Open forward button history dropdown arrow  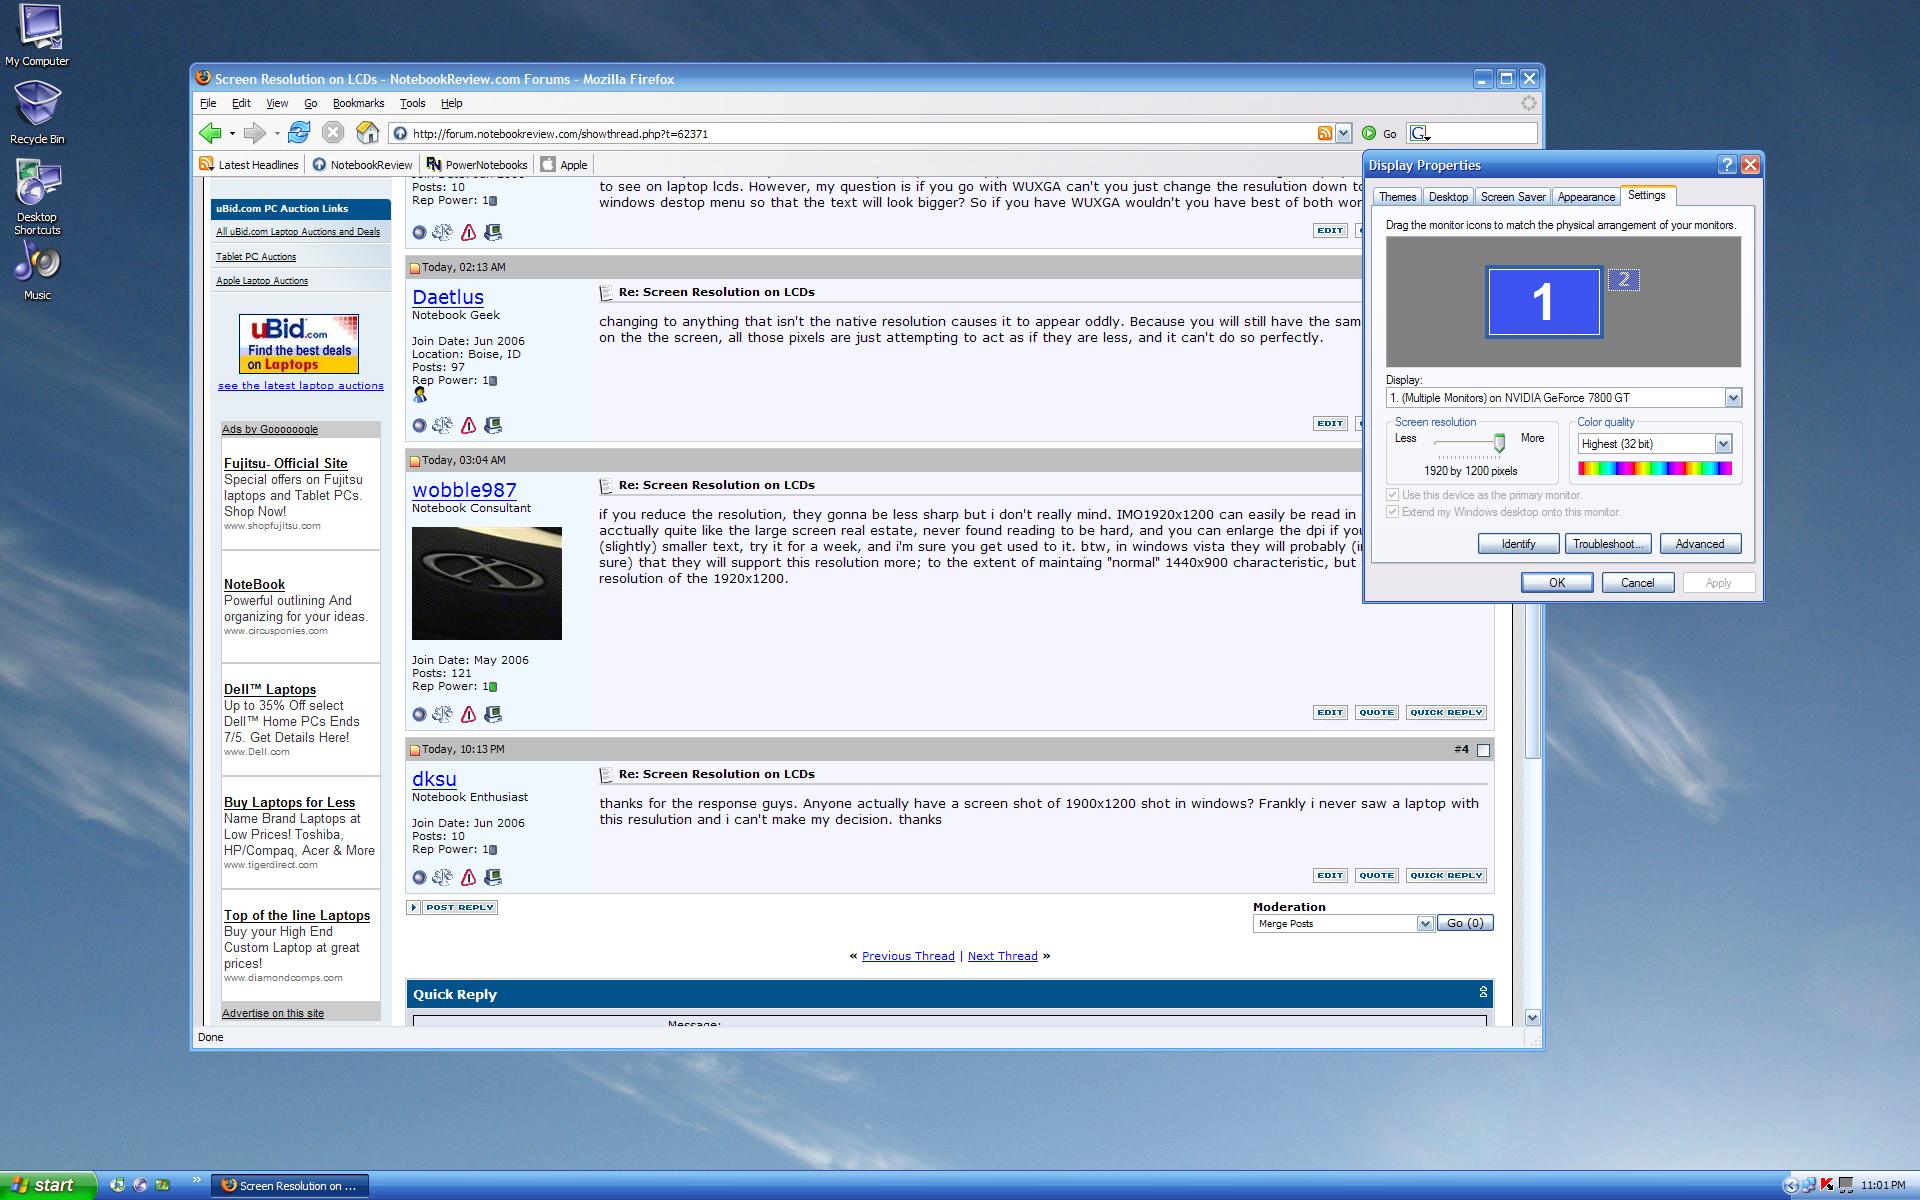(x=277, y=133)
